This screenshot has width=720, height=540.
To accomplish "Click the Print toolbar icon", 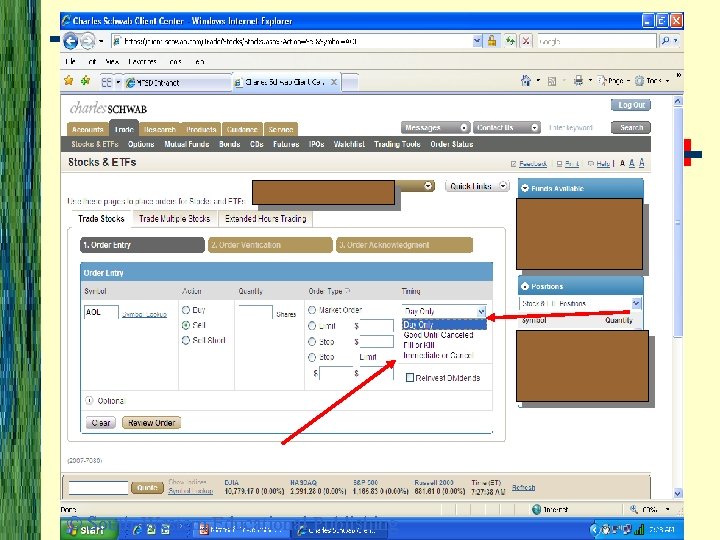I will tap(578, 81).
